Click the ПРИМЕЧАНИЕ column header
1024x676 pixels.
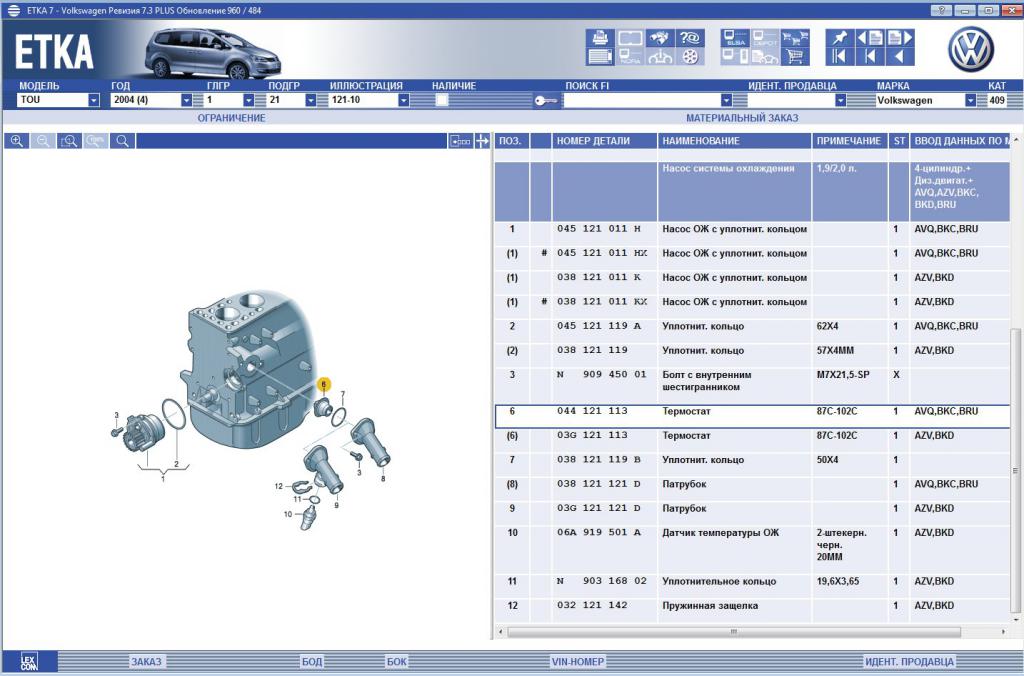[x=849, y=141]
